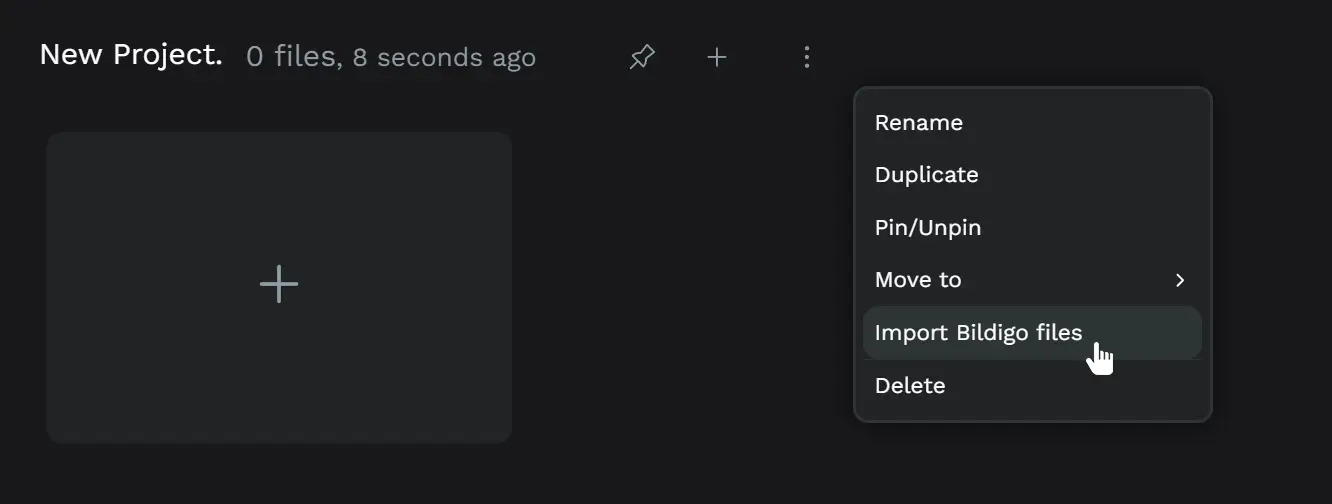Open the Move to submenu
The width and height of the screenshot is (1332, 504).
918,280
